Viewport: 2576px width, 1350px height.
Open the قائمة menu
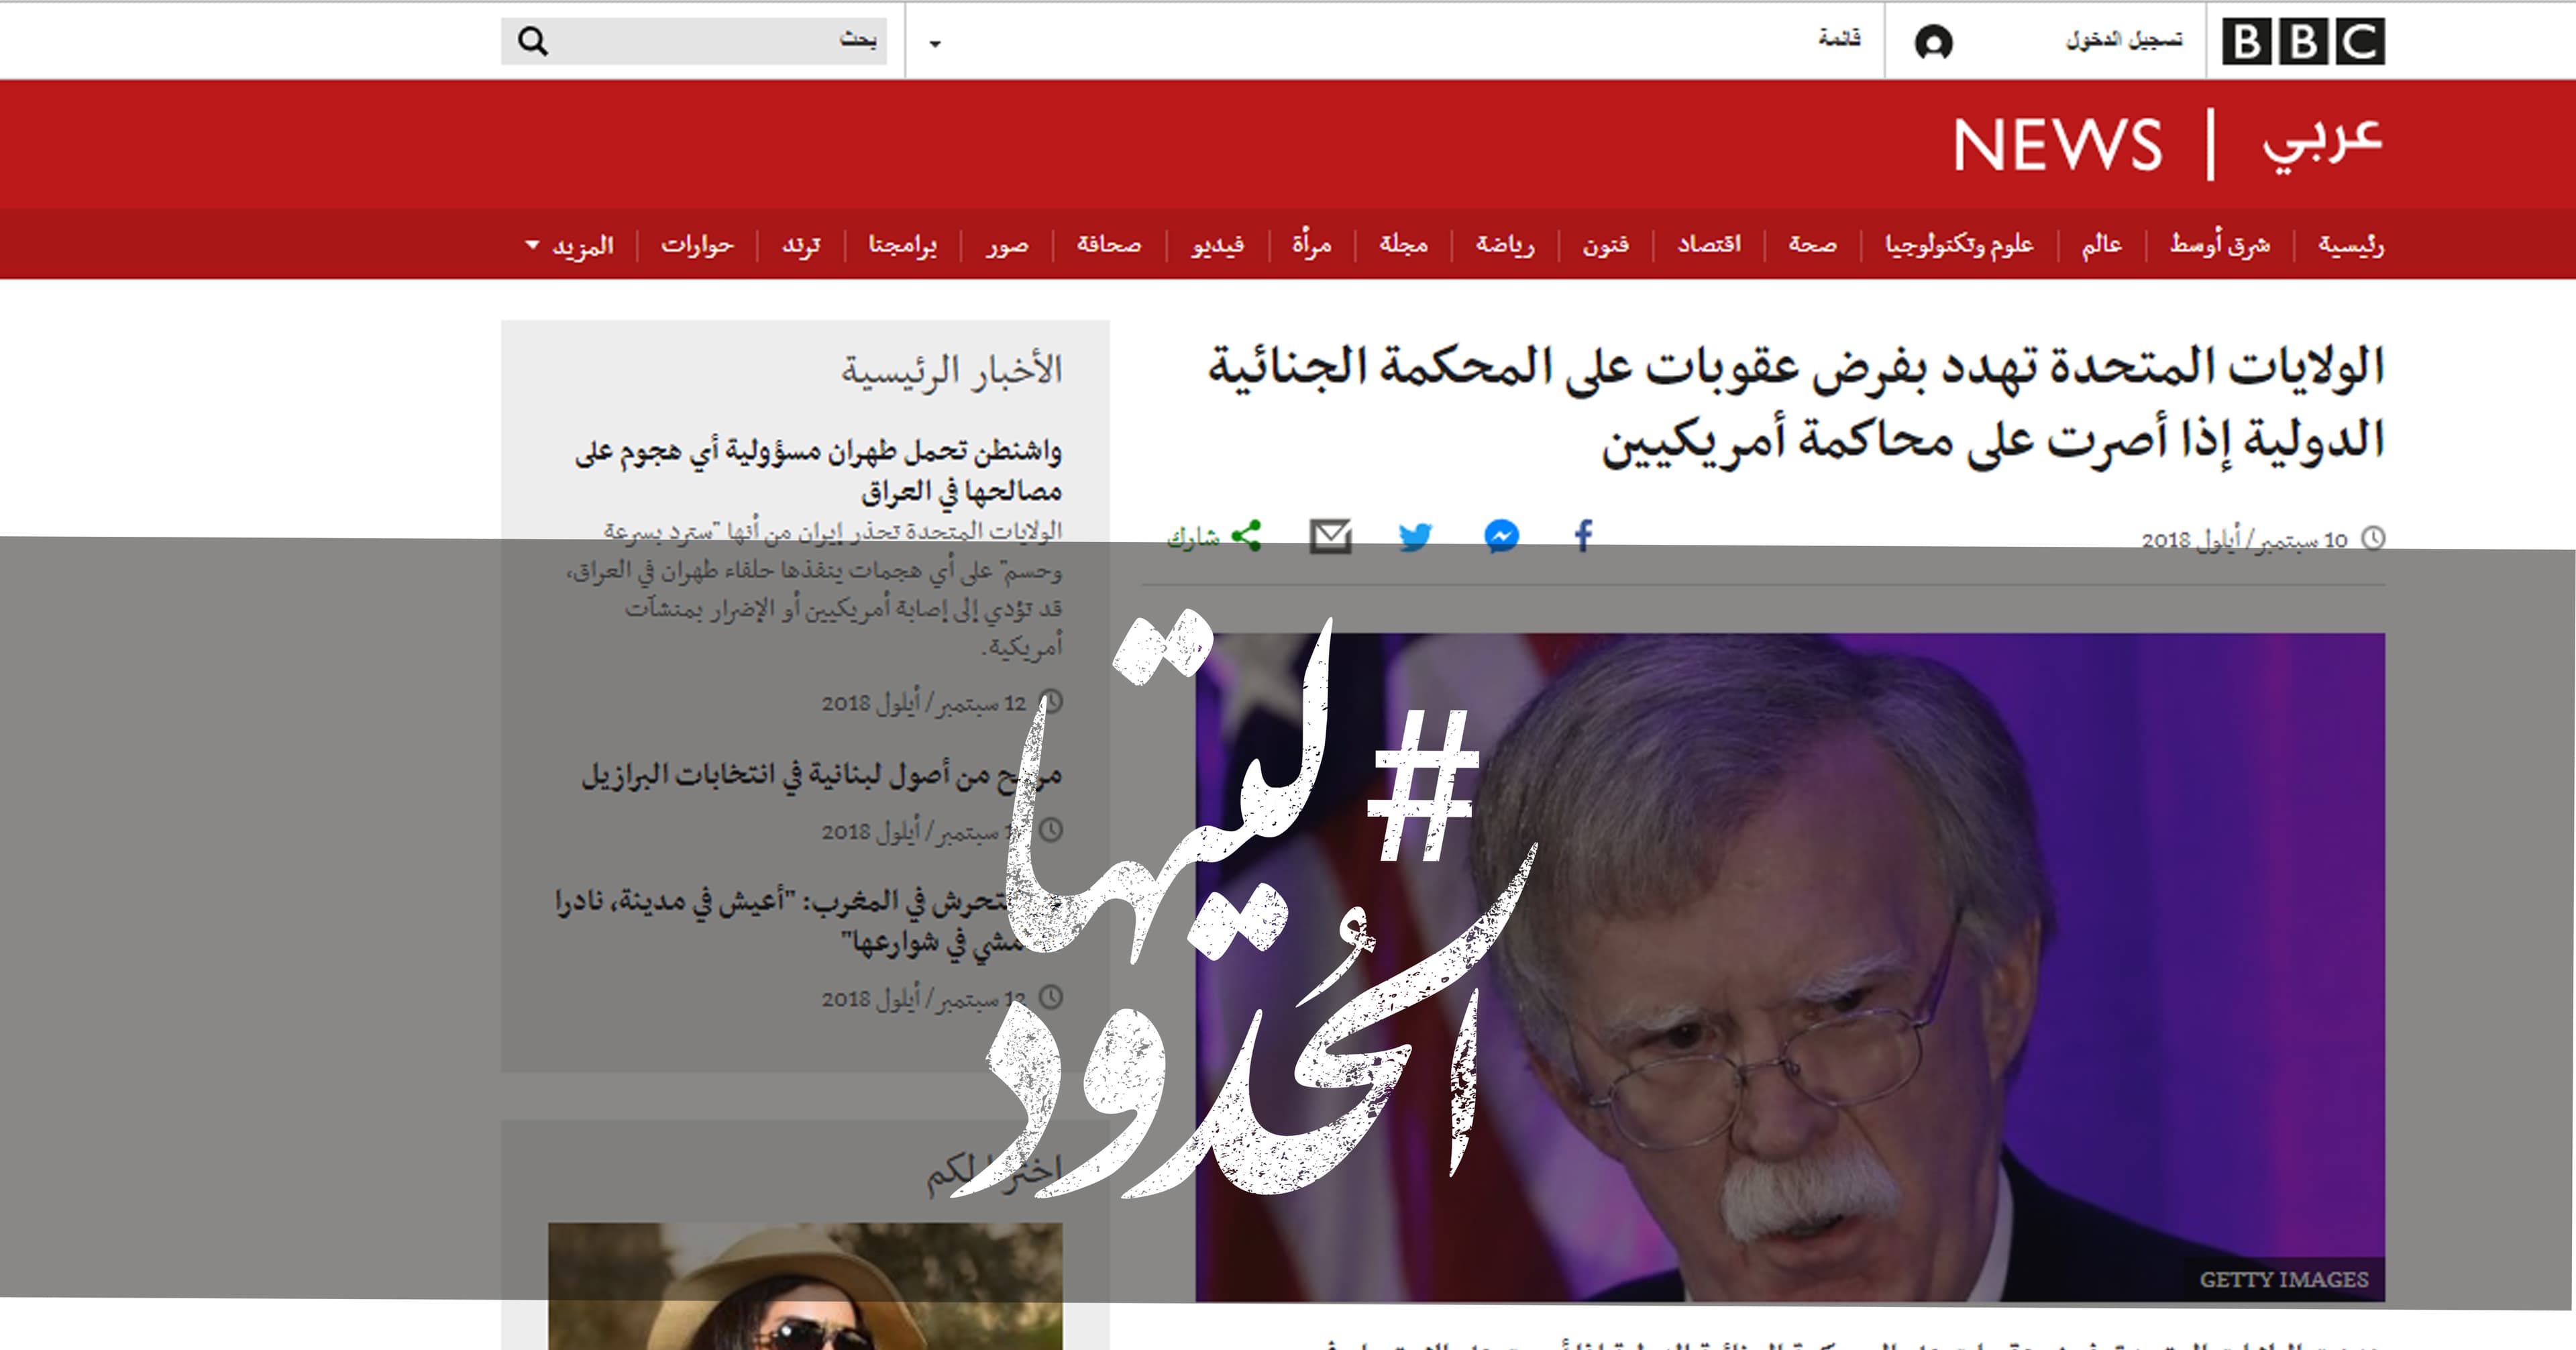(x=1839, y=39)
